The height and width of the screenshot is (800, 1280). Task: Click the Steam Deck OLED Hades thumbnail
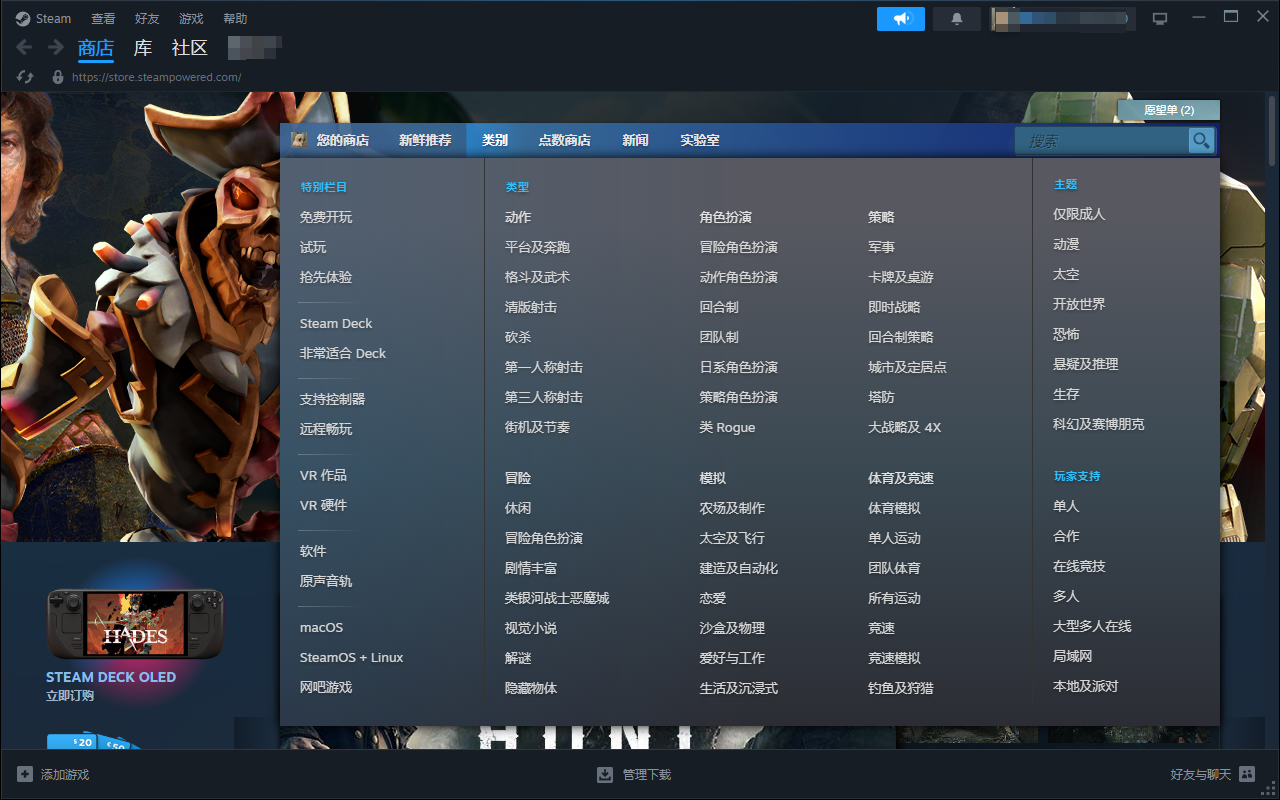[136, 625]
